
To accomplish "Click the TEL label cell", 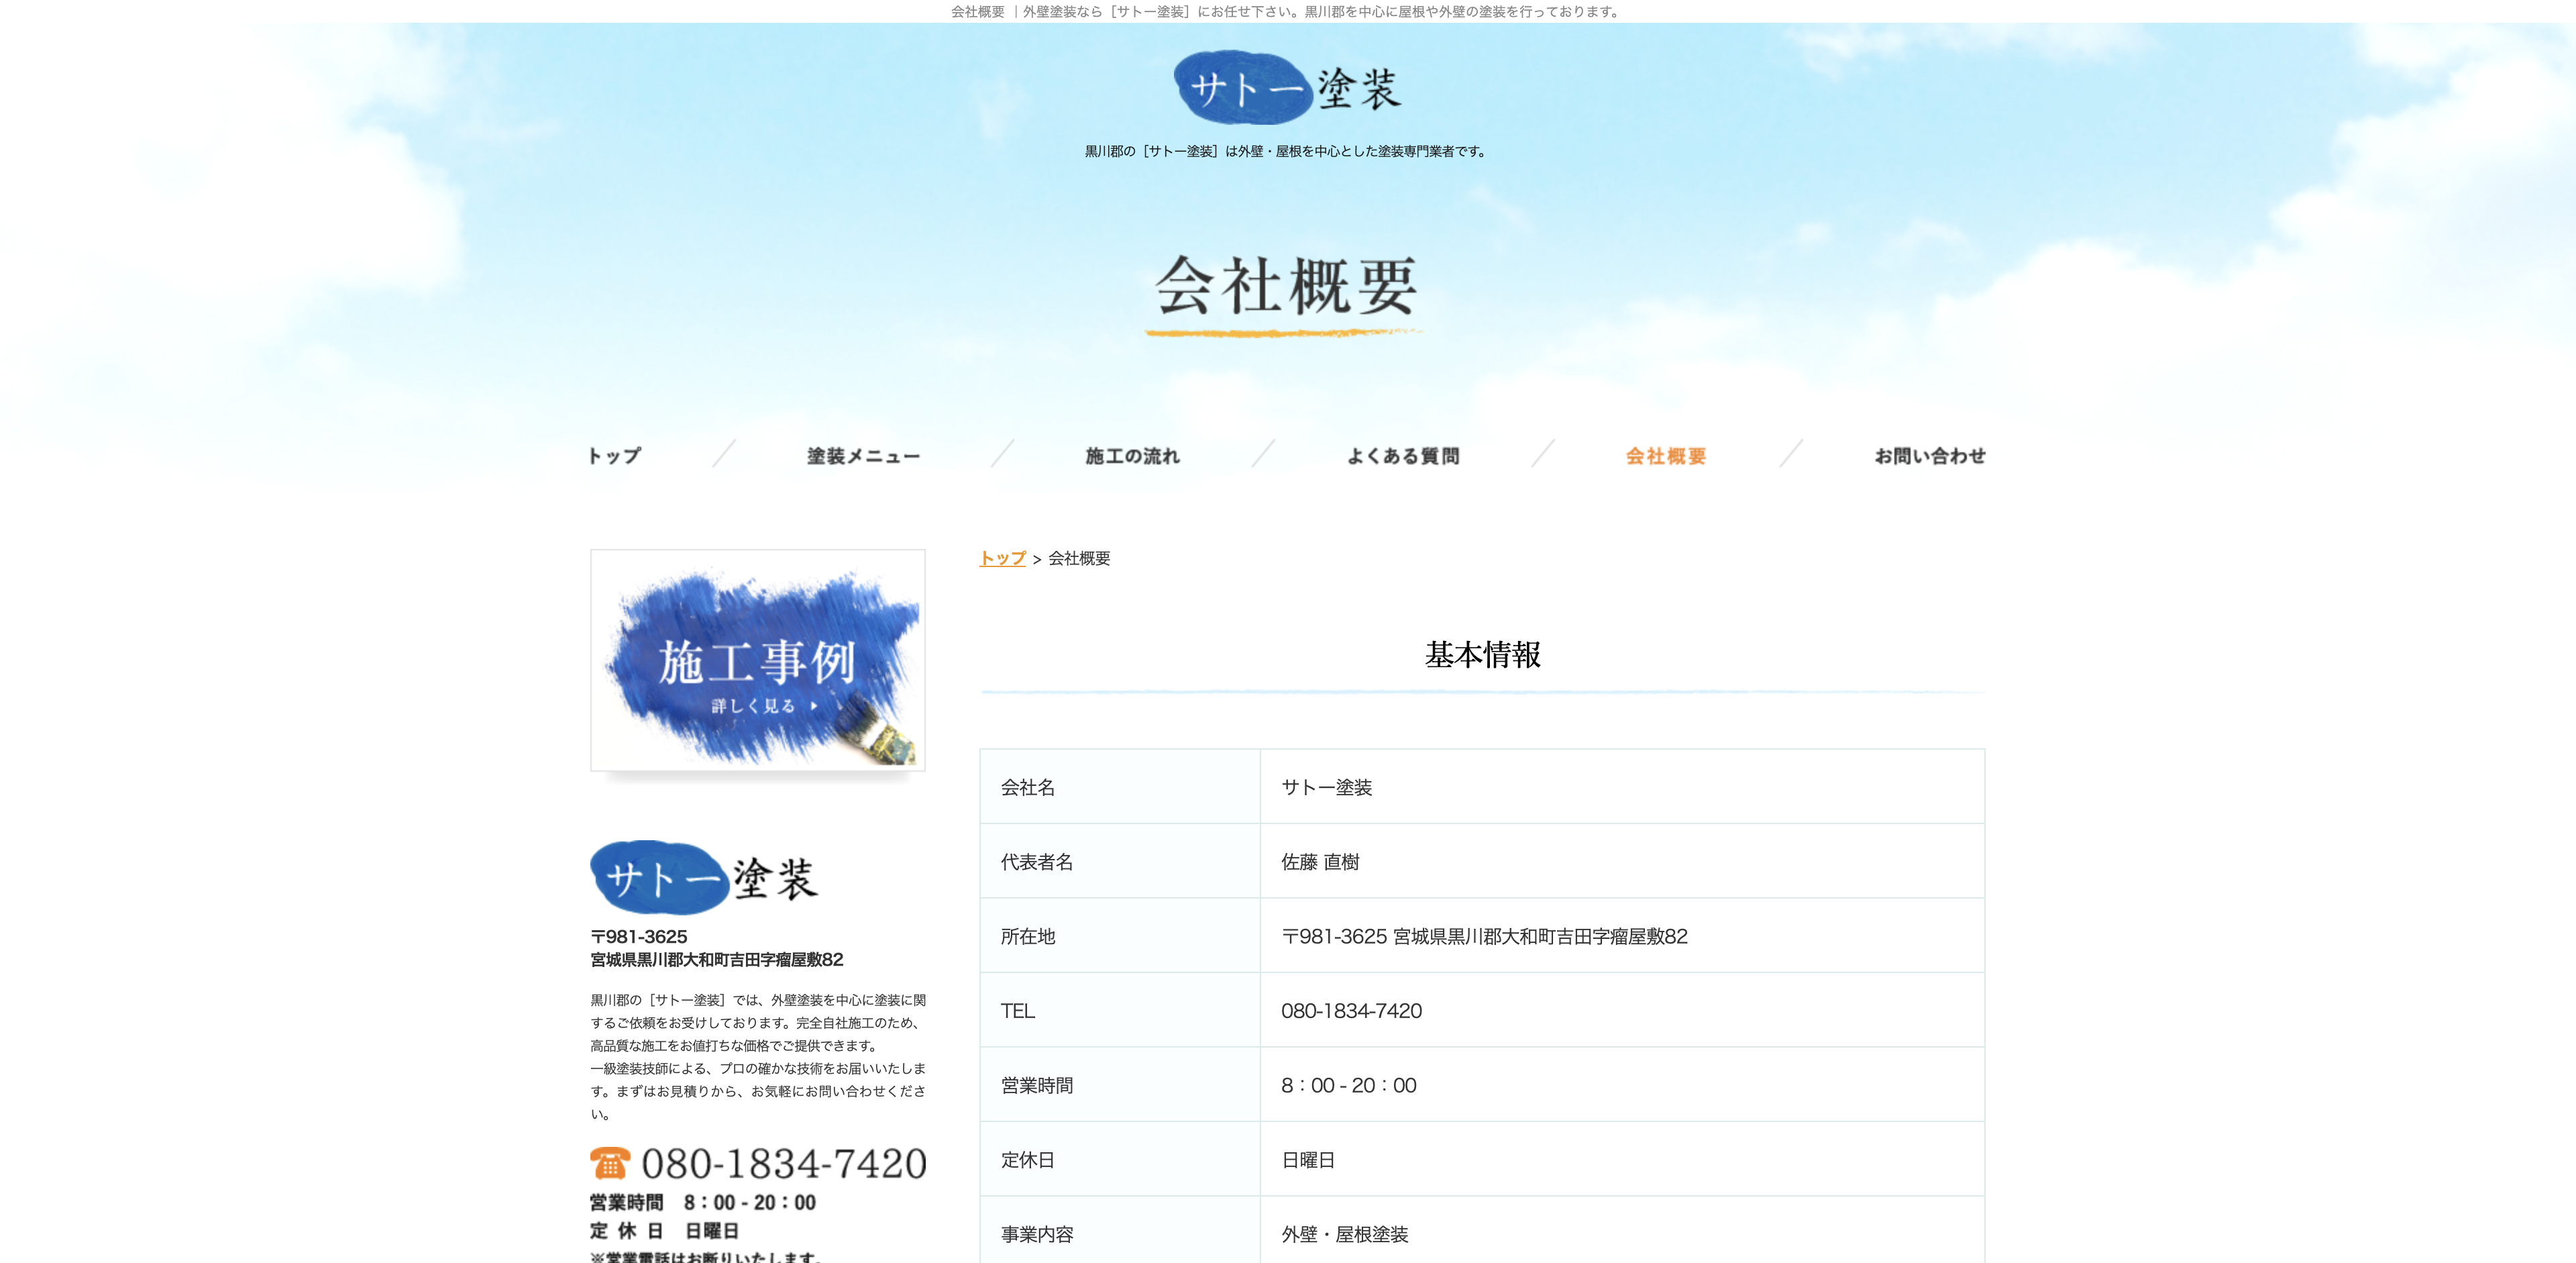I will click(1120, 1010).
